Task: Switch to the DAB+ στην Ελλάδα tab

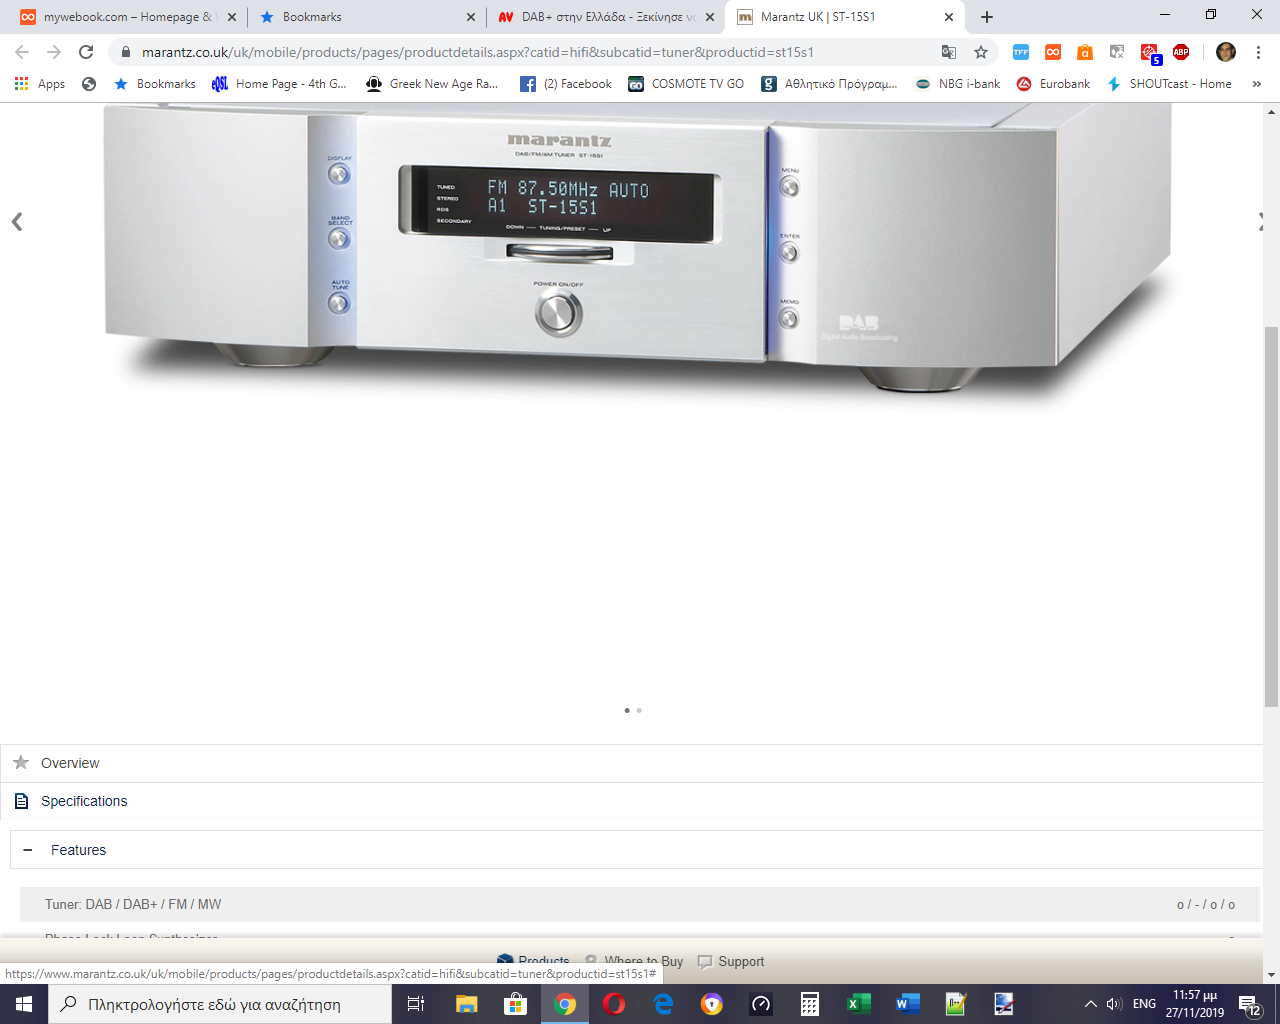Action: click(600, 17)
